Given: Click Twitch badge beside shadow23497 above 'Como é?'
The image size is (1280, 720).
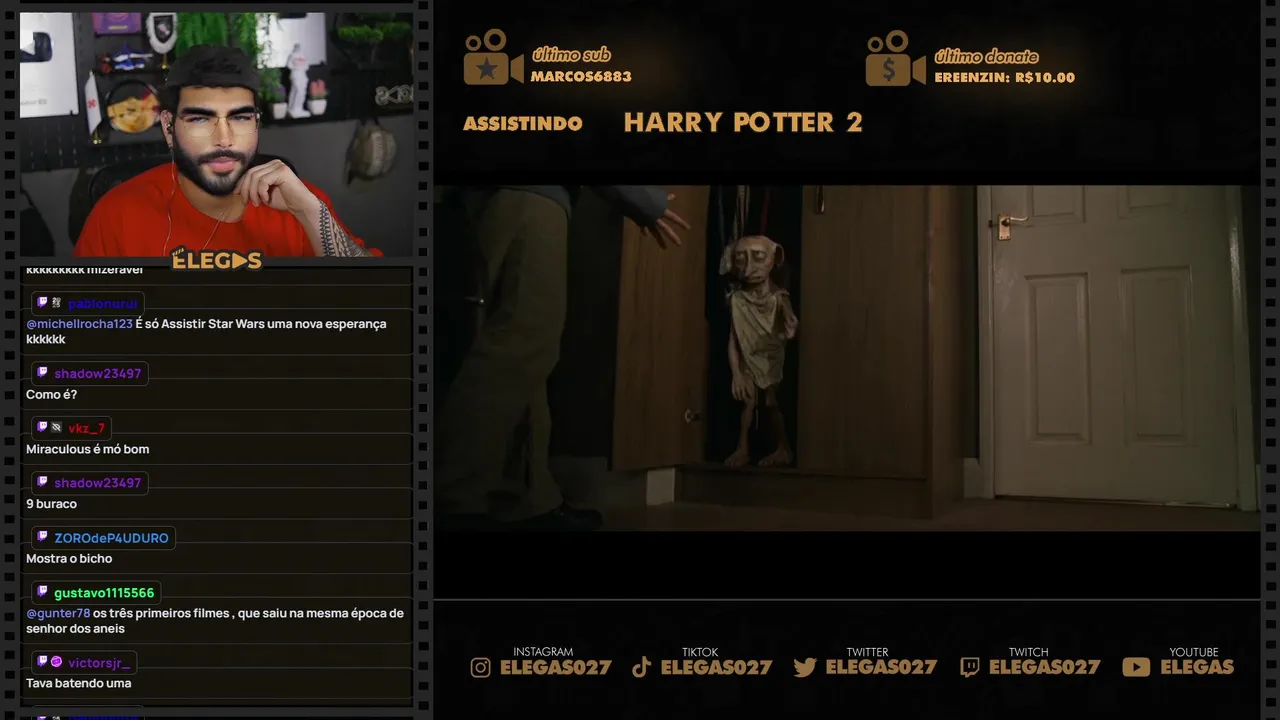Looking at the screenshot, I should click(x=42, y=373).
